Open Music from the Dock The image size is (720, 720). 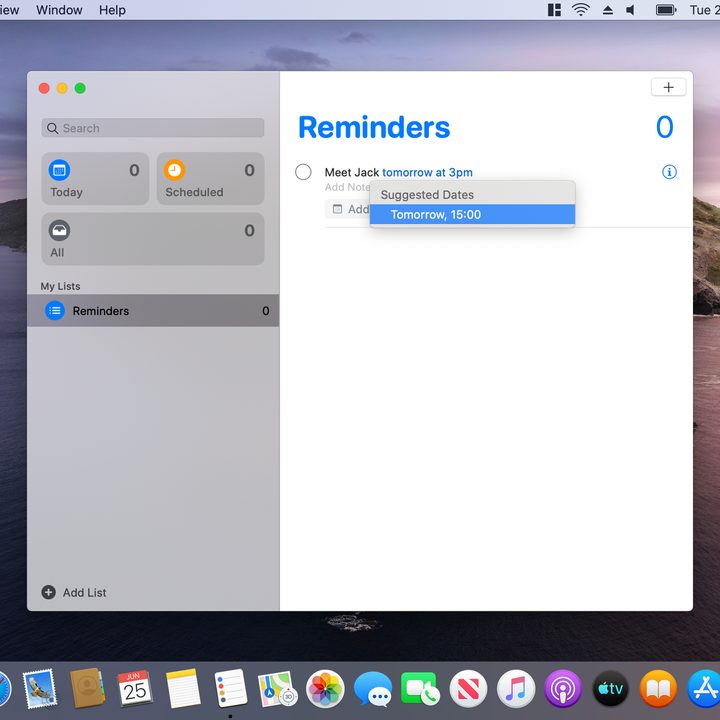click(x=516, y=688)
